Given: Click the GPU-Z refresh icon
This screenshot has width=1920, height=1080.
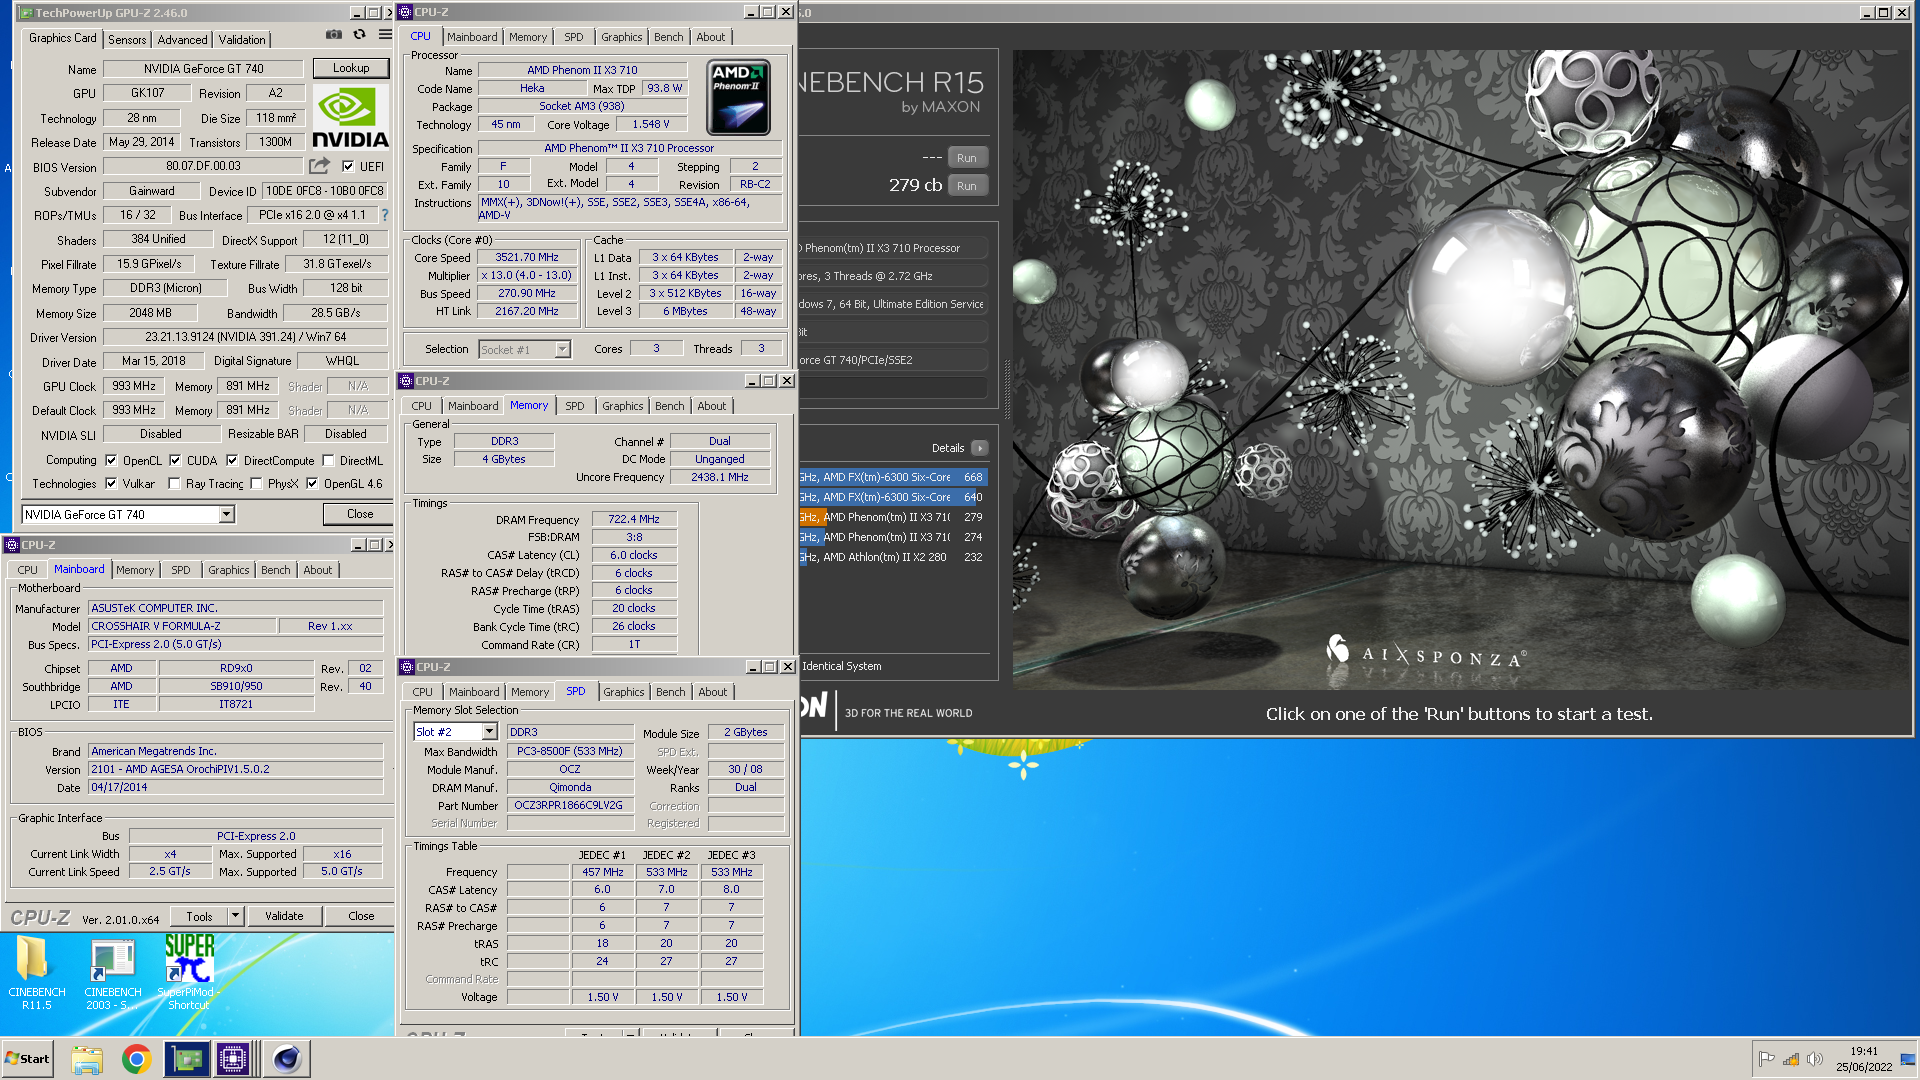Looking at the screenshot, I should coord(359,35).
